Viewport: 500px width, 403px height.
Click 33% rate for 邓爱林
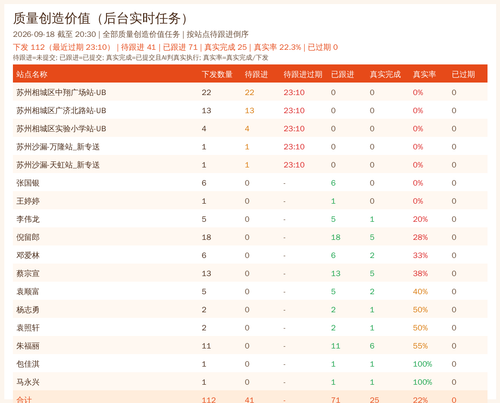click(420, 255)
